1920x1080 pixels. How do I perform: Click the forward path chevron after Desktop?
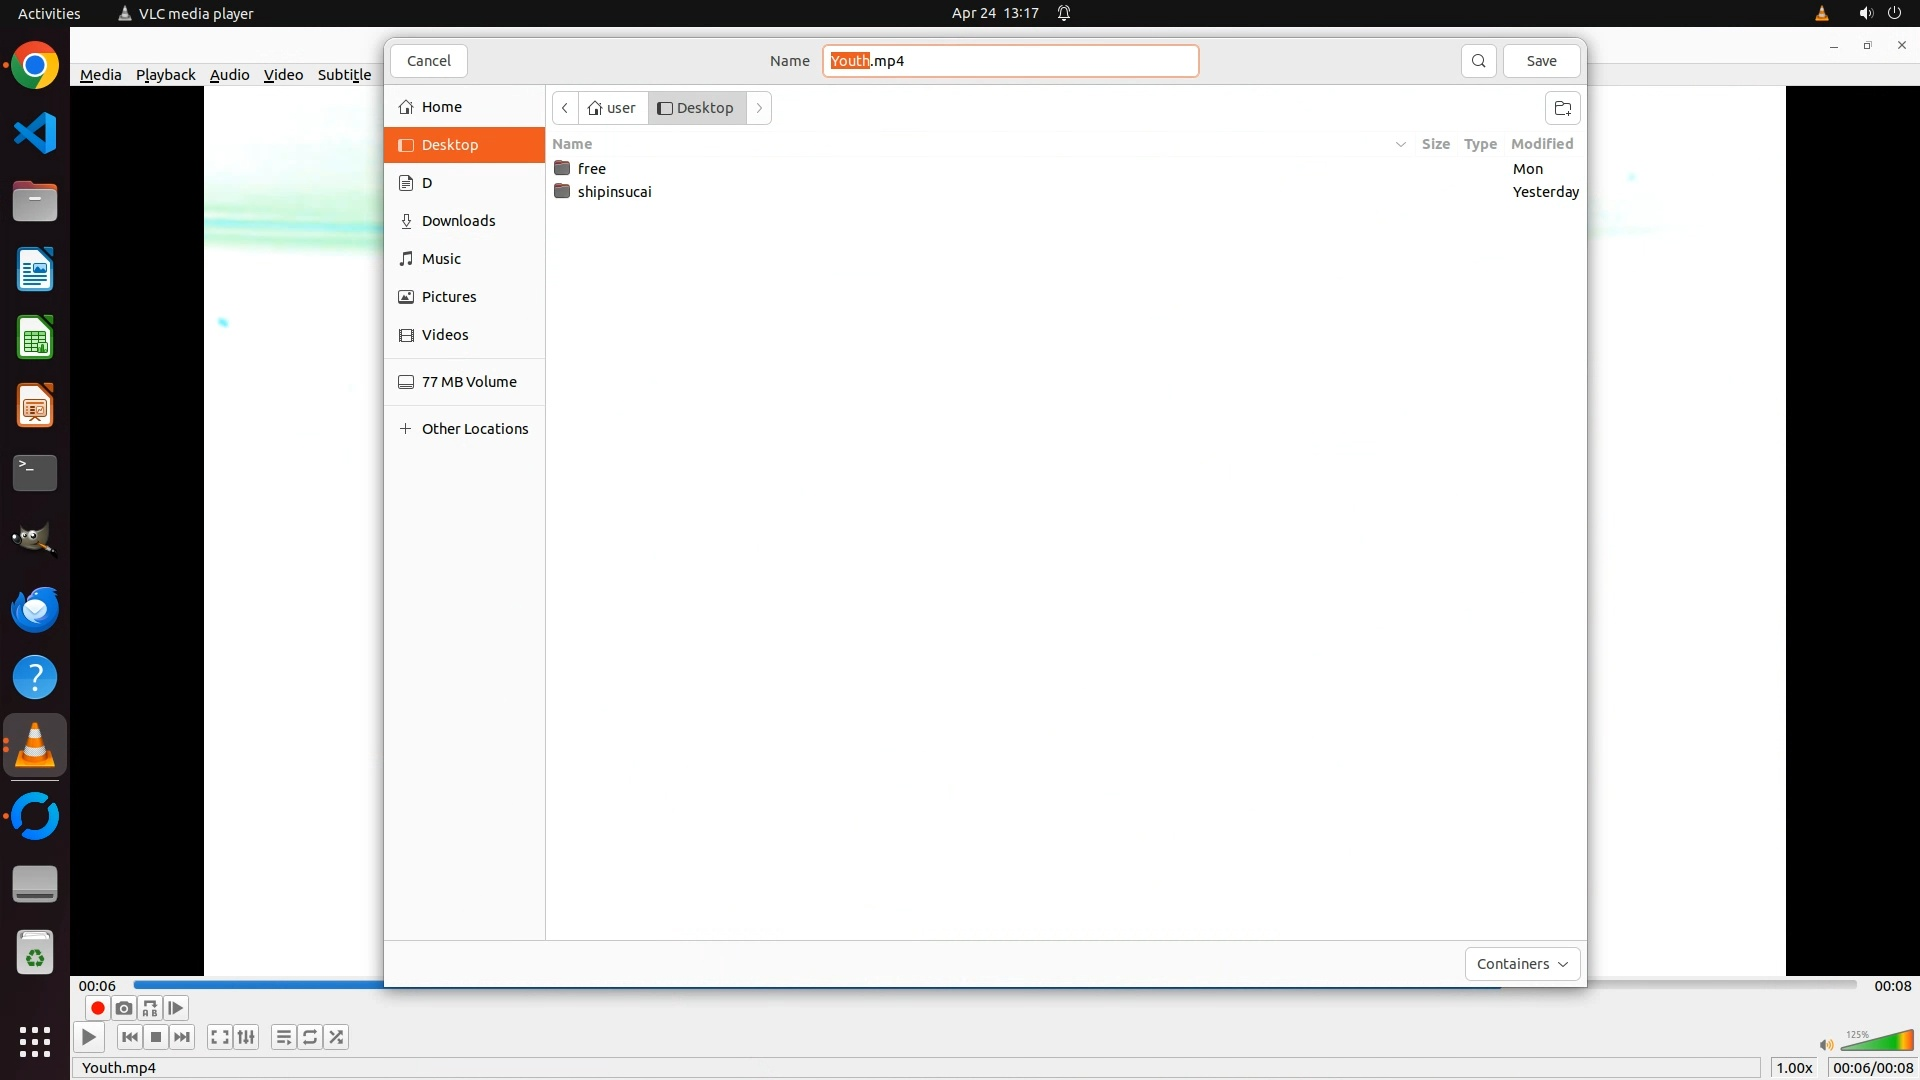coord(759,108)
